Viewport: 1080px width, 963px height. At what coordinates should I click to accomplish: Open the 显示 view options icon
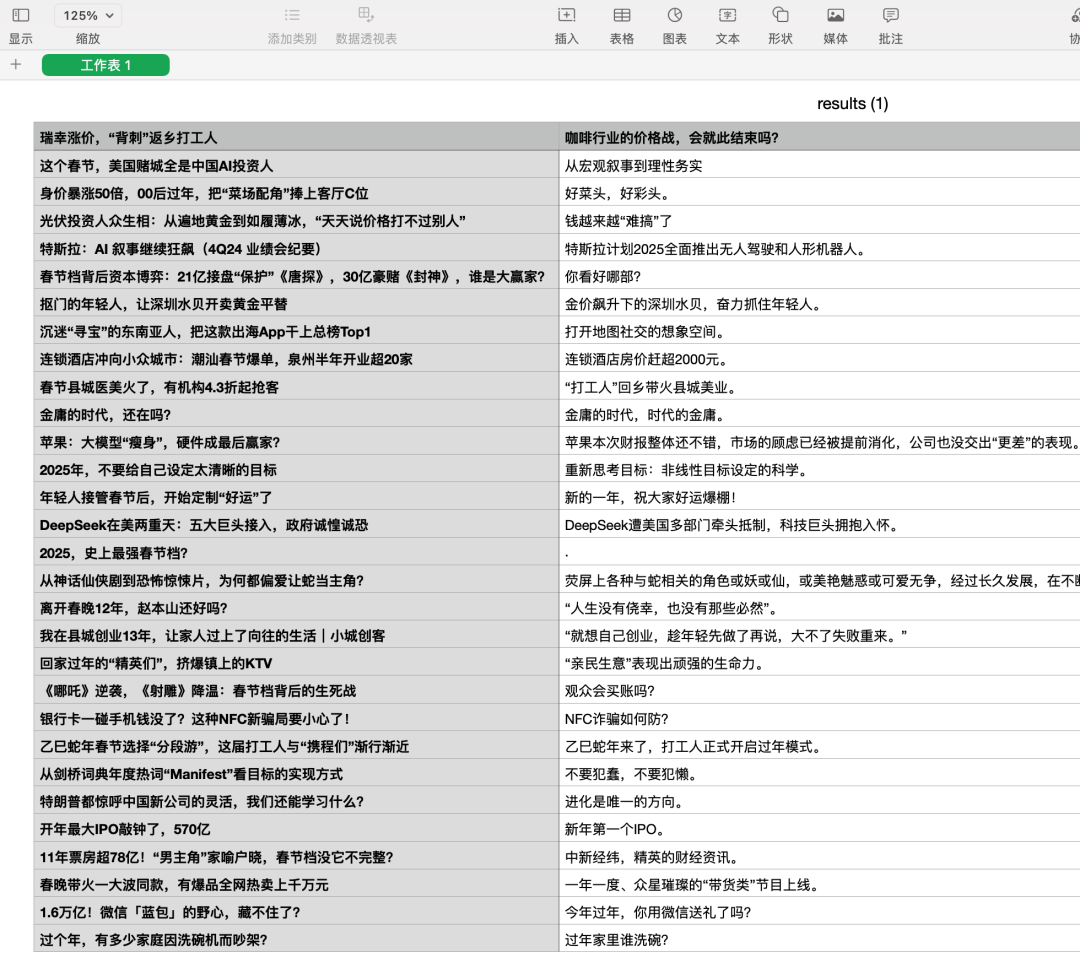click(21, 15)
